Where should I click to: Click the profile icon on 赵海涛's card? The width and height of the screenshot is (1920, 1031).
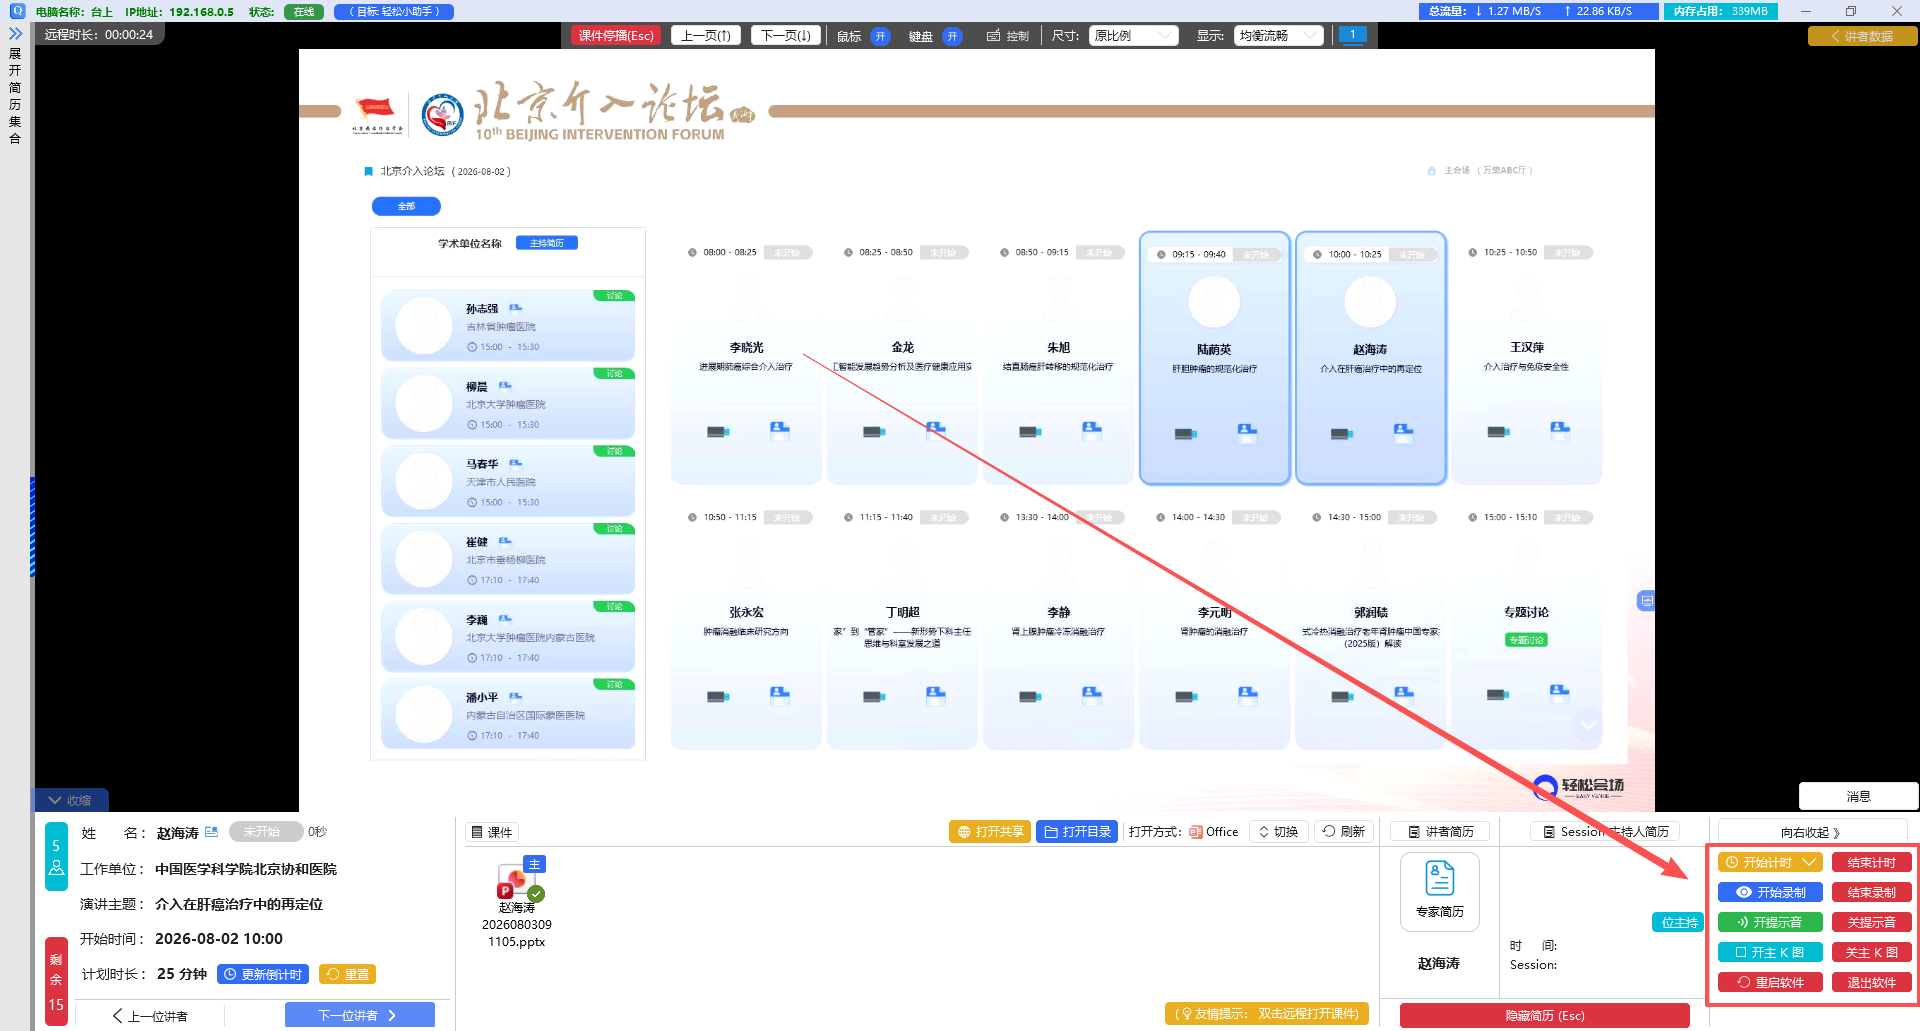1404,433
